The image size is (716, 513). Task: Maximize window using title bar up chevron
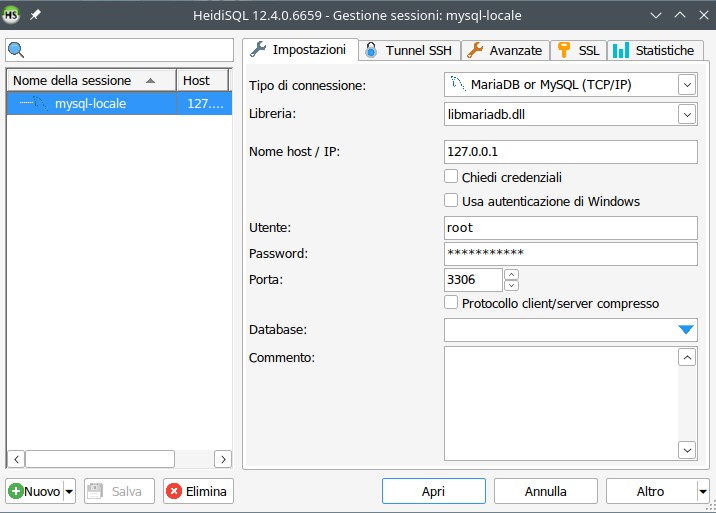pyautogui.click(x=680, y=15)
